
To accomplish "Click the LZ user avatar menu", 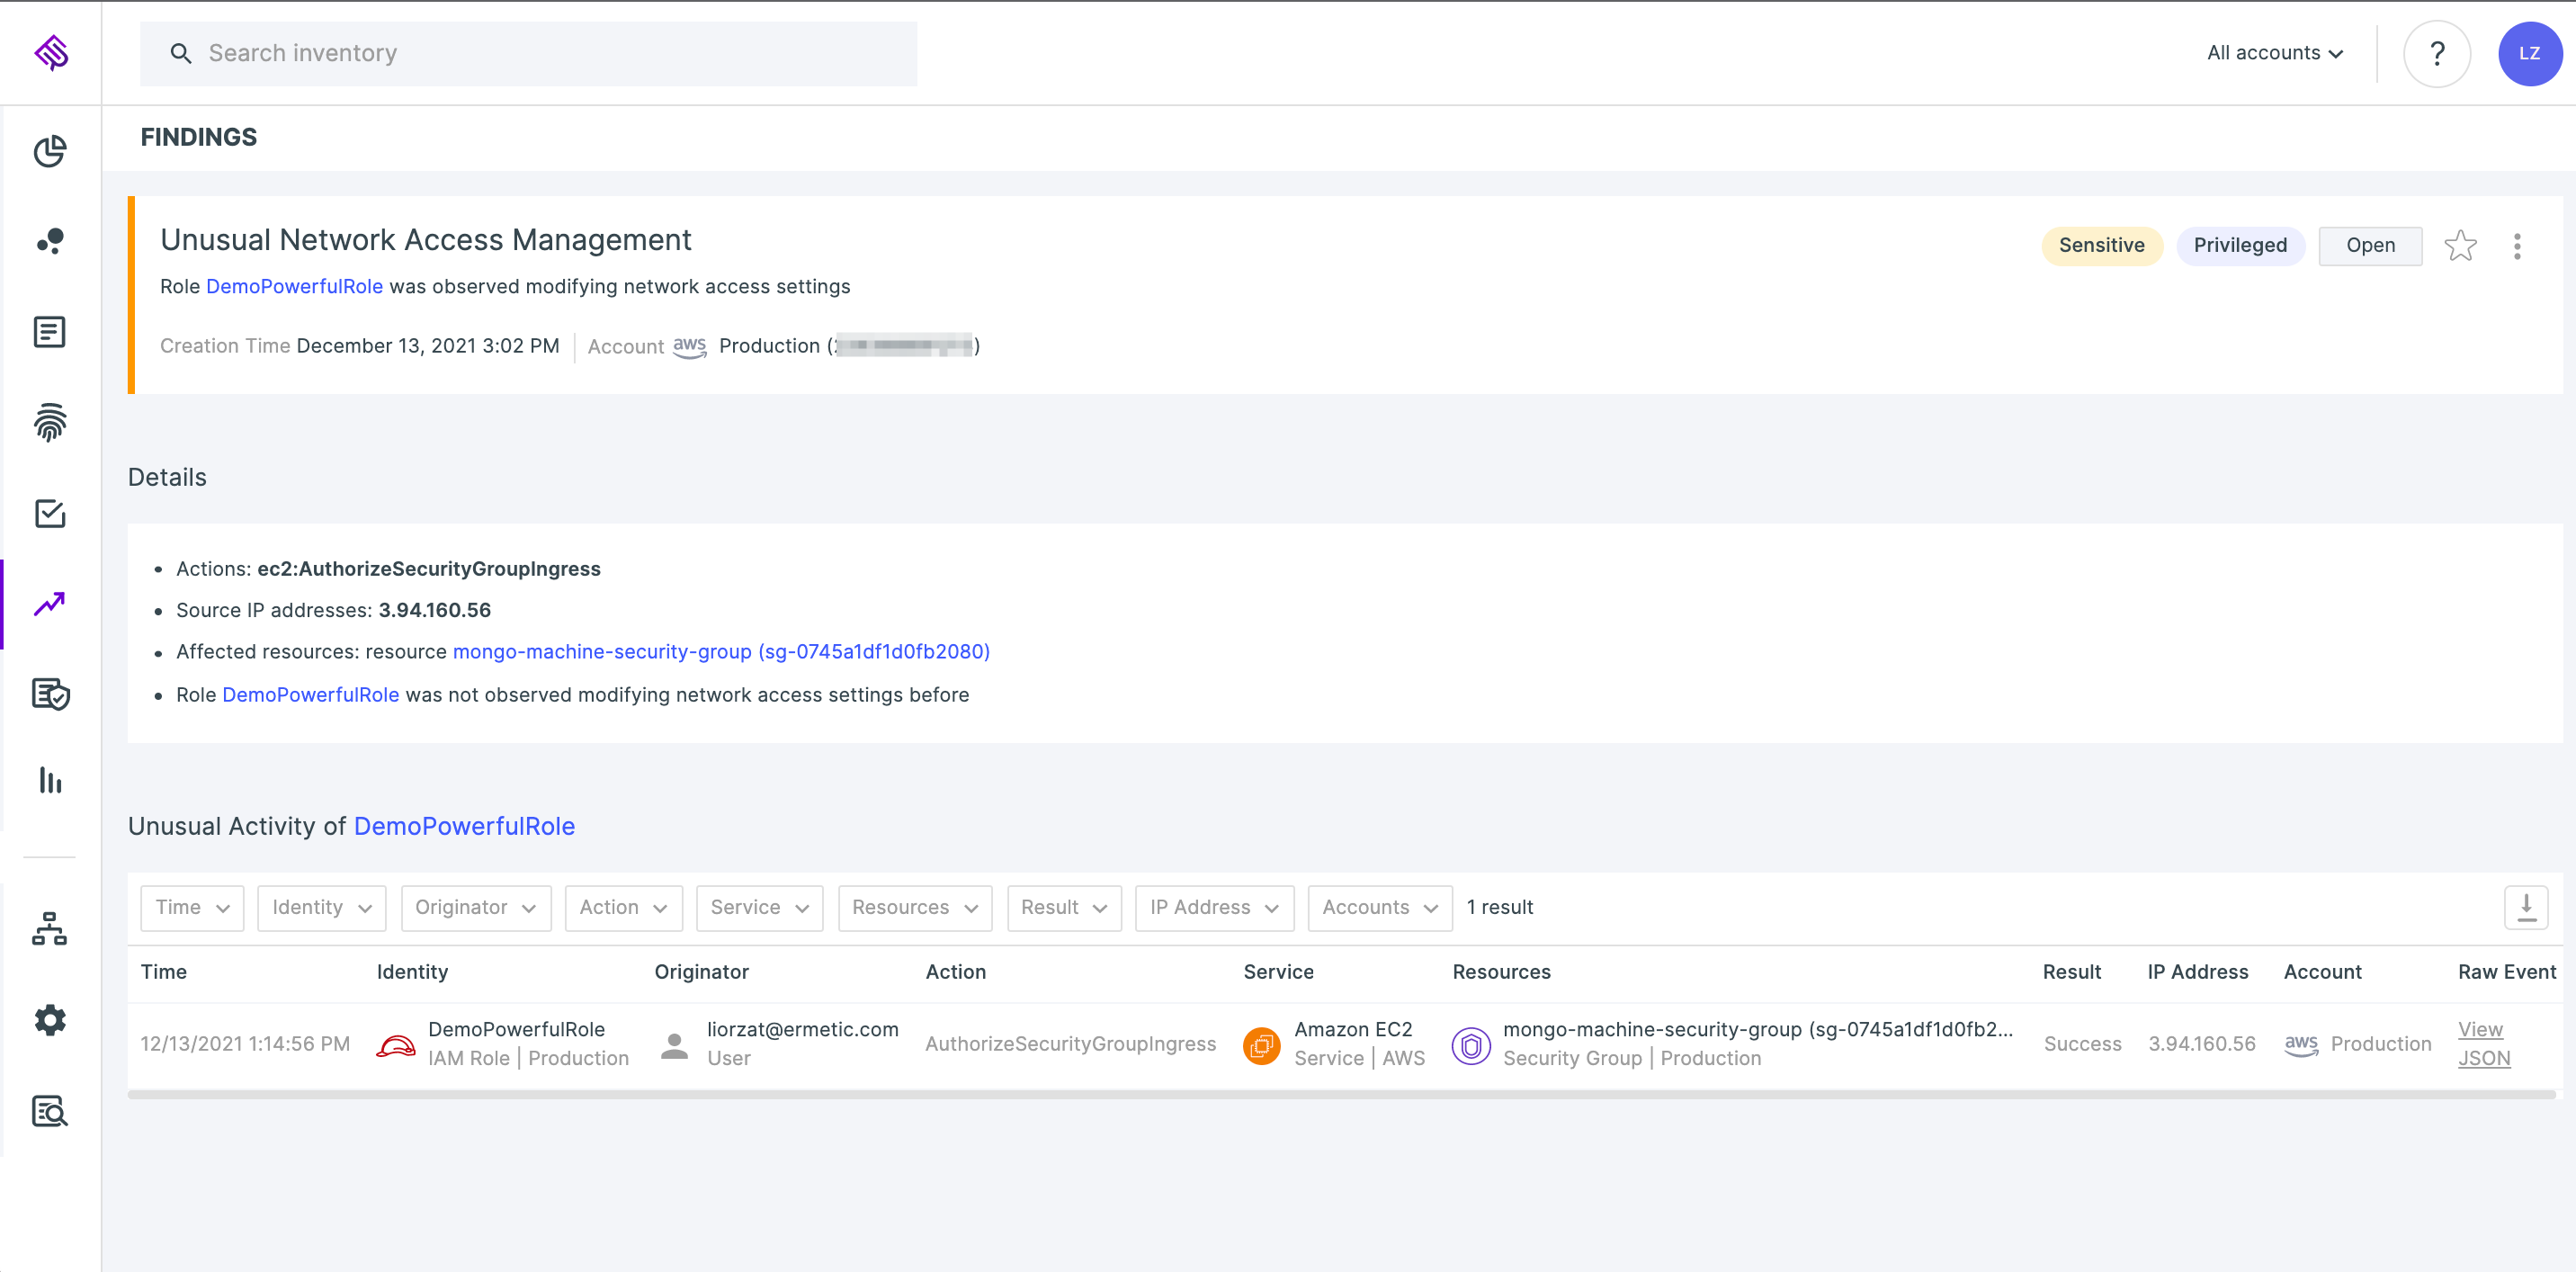I will point(2530,53).
